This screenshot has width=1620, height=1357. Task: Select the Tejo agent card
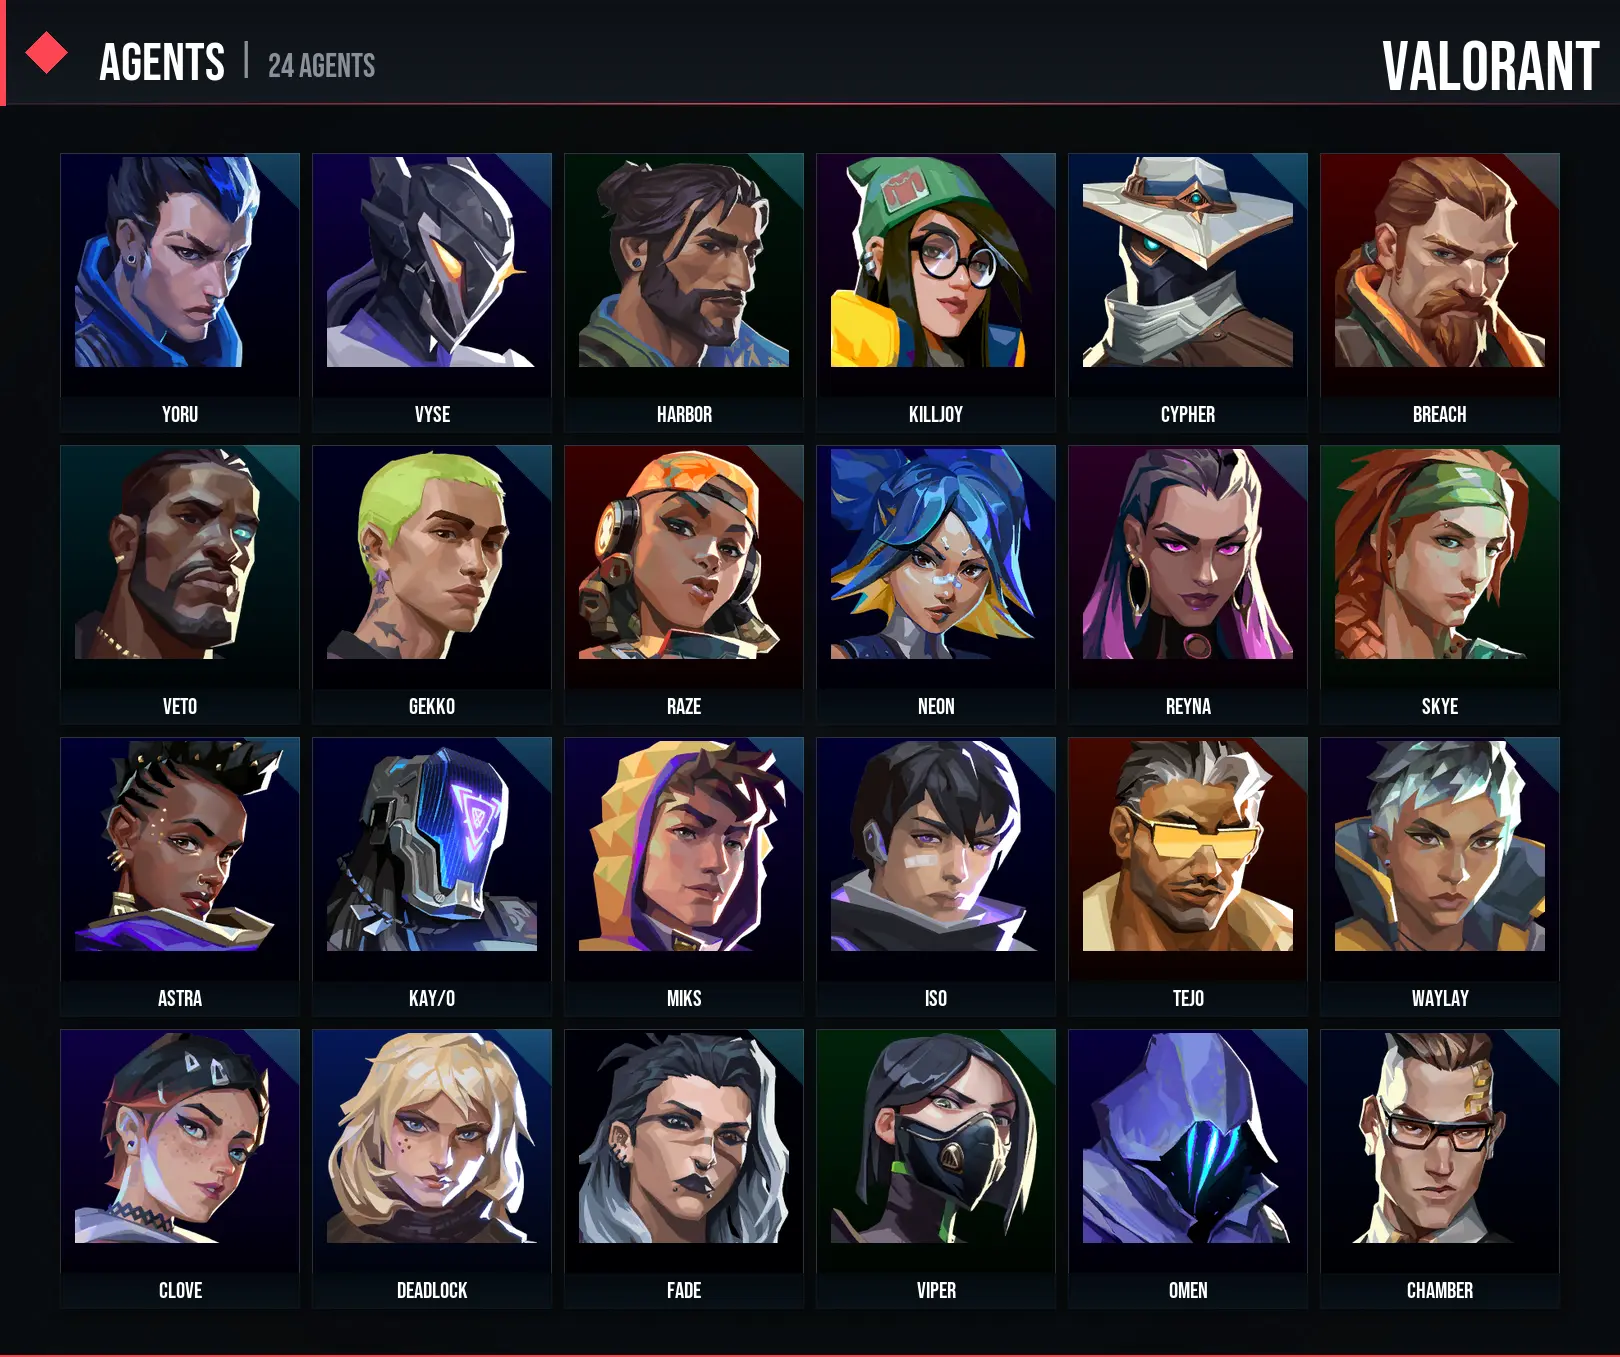[1188, 876]
